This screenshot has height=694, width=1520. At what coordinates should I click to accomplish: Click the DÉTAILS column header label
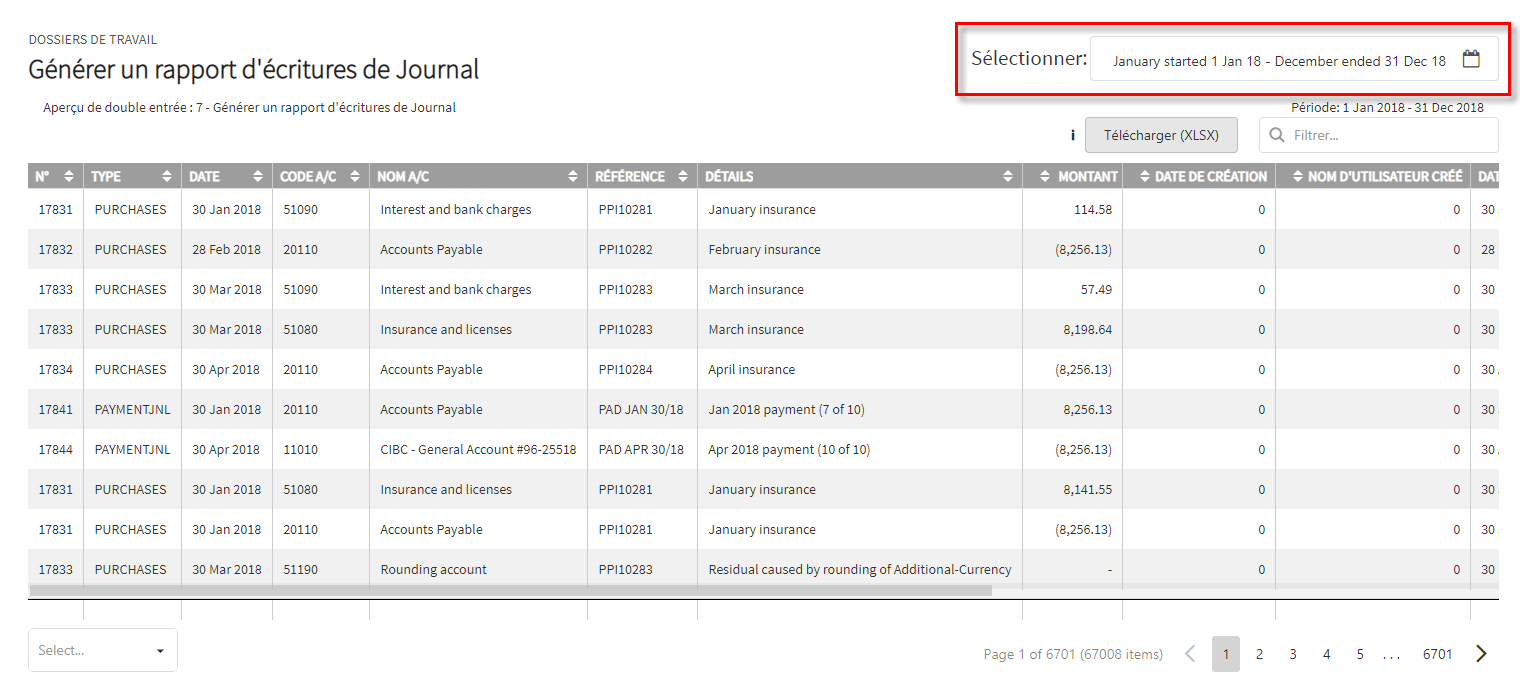(729, 176)
